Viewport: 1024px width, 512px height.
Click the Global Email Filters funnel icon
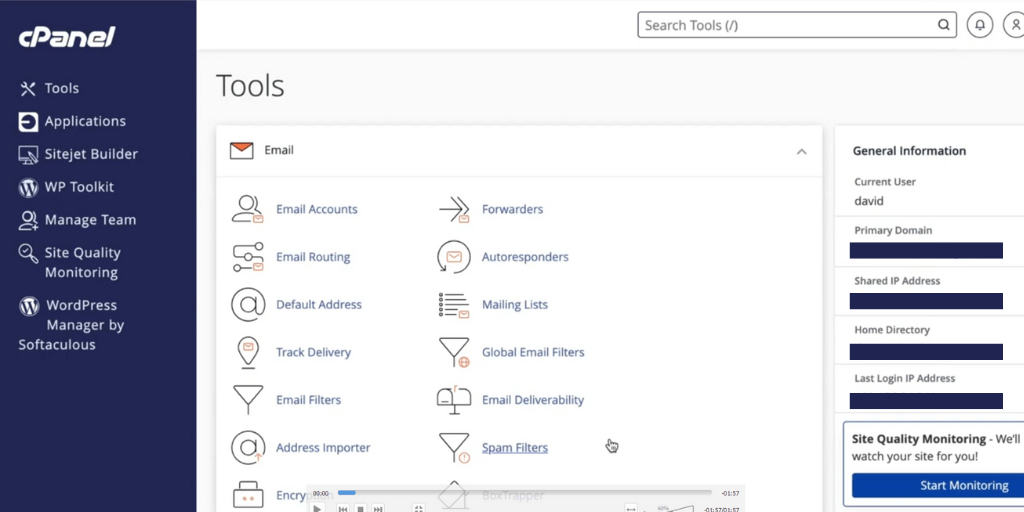coord(455,353)
